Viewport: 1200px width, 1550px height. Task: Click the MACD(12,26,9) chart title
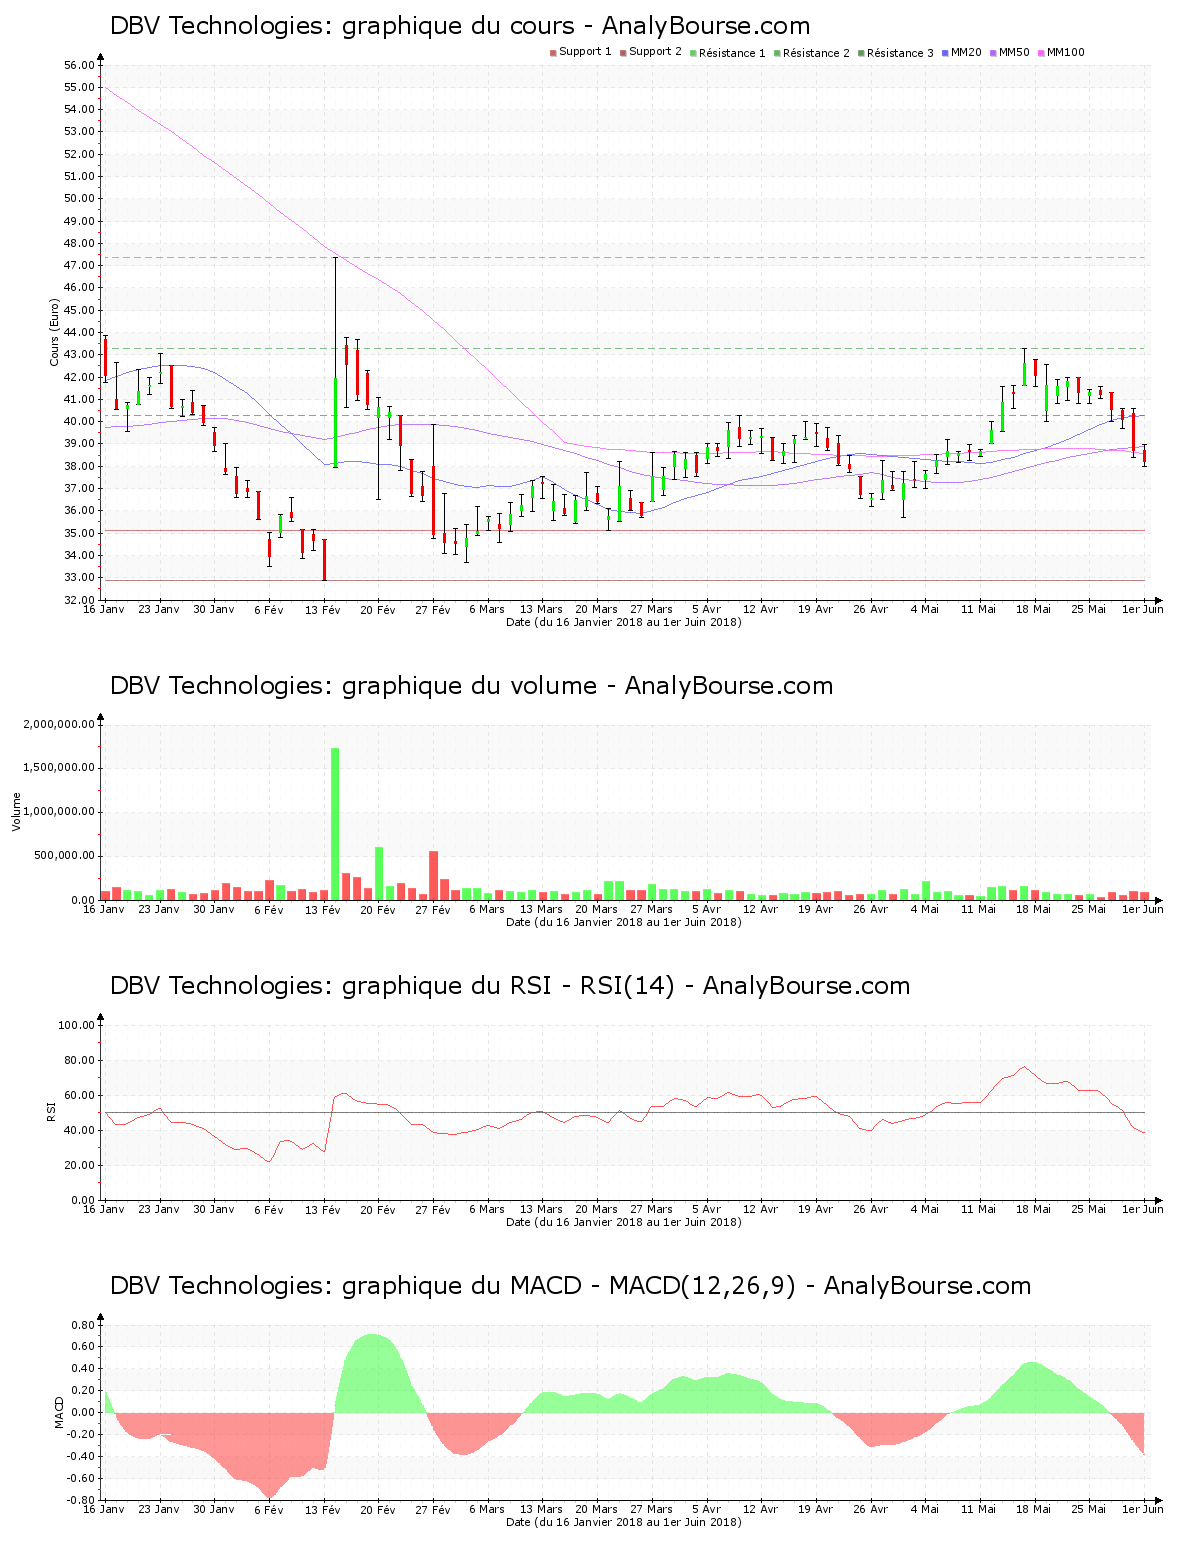(x=570, y=1286)
